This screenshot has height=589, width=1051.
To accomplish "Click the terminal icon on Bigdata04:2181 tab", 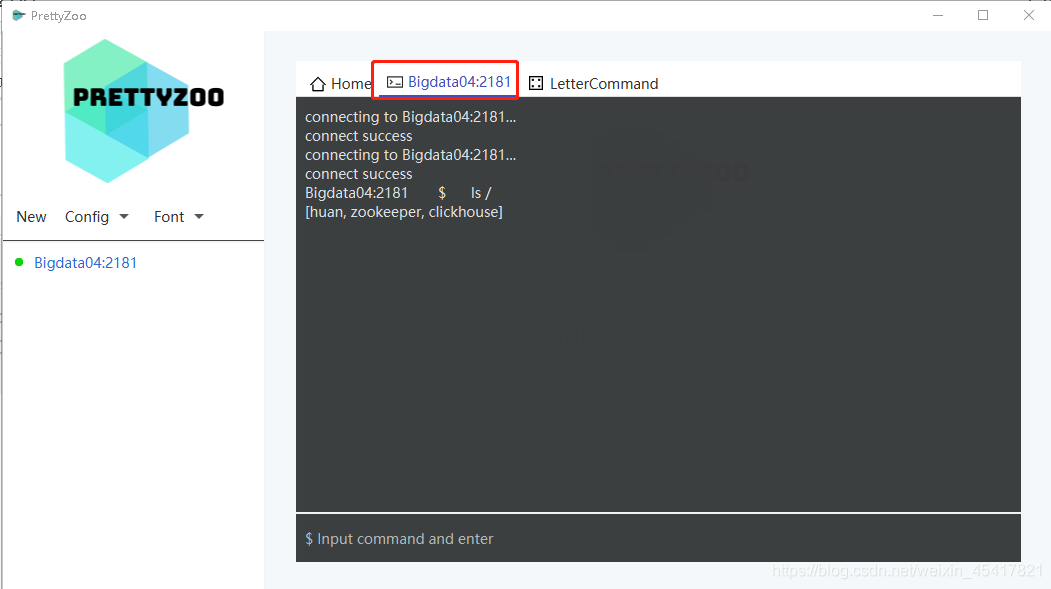I will click(395, 82).
